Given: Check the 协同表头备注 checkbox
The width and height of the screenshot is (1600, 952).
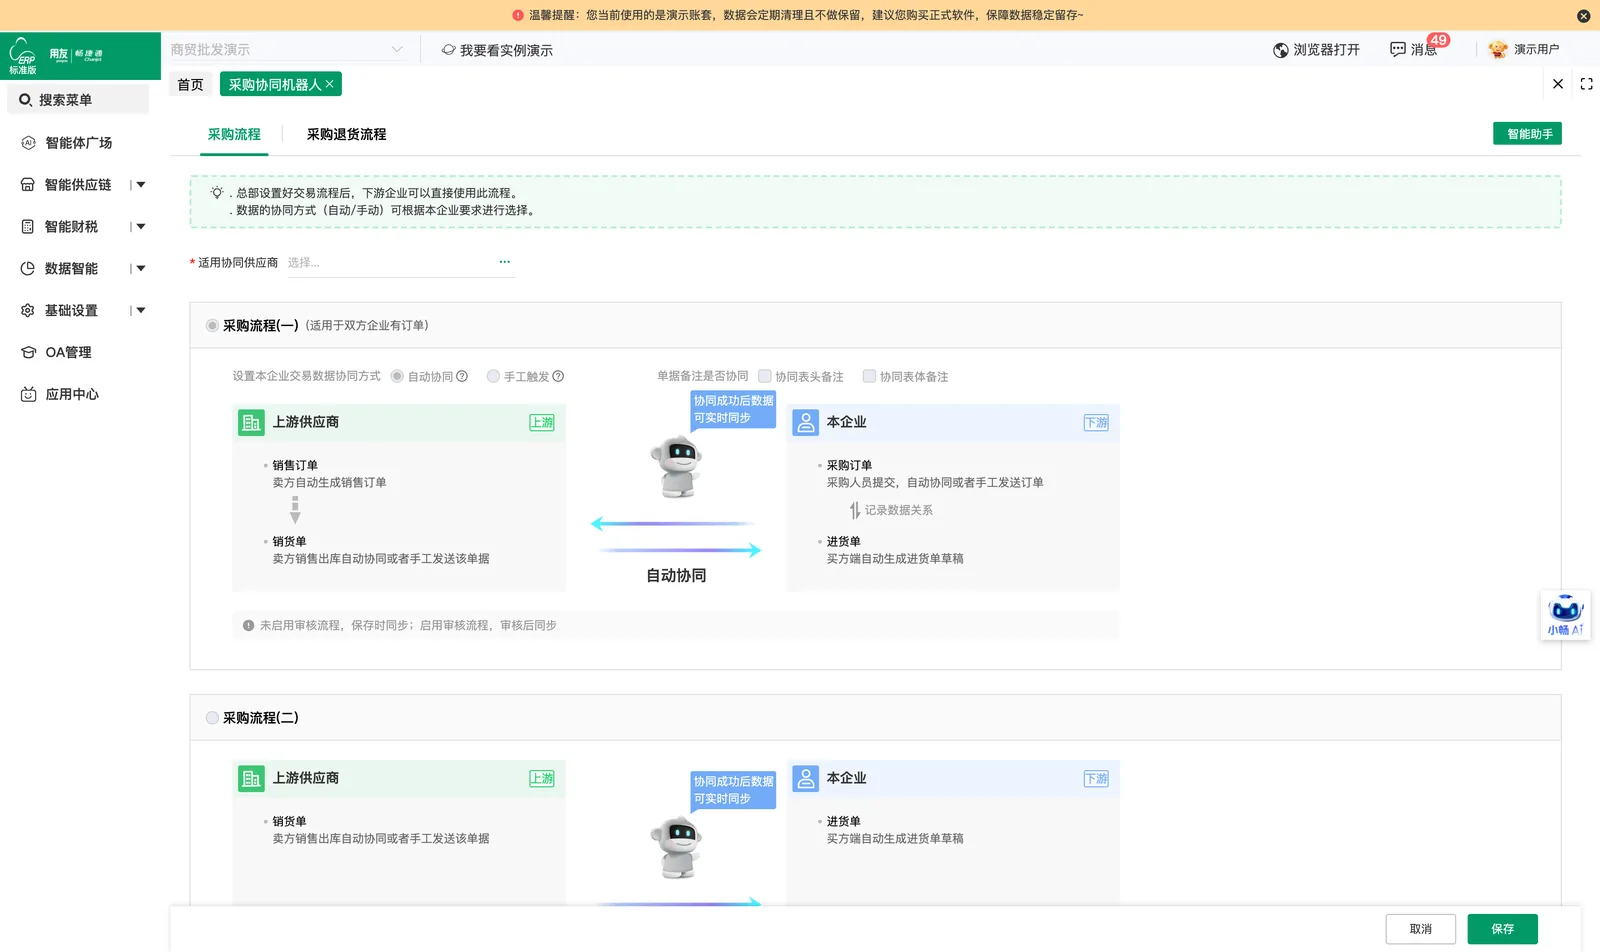Looking at the screenshot, I should 765,377.
